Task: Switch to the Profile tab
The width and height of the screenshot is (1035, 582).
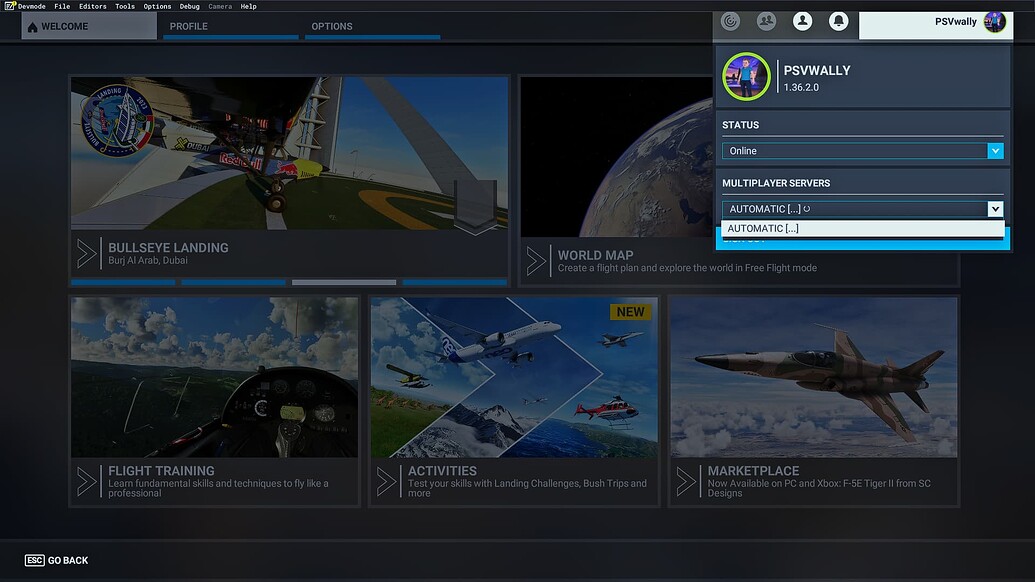Action: (x=189, y=26)
